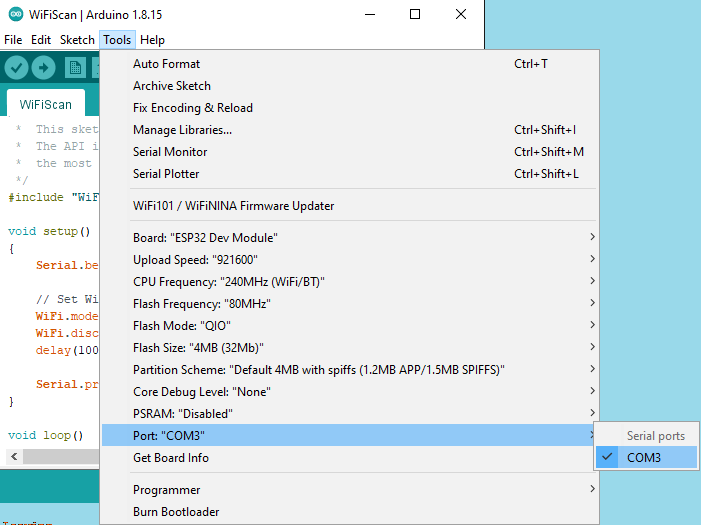Open the Port COM3 submenu
This screenshot has width=701, height=525.
[350, 436]
